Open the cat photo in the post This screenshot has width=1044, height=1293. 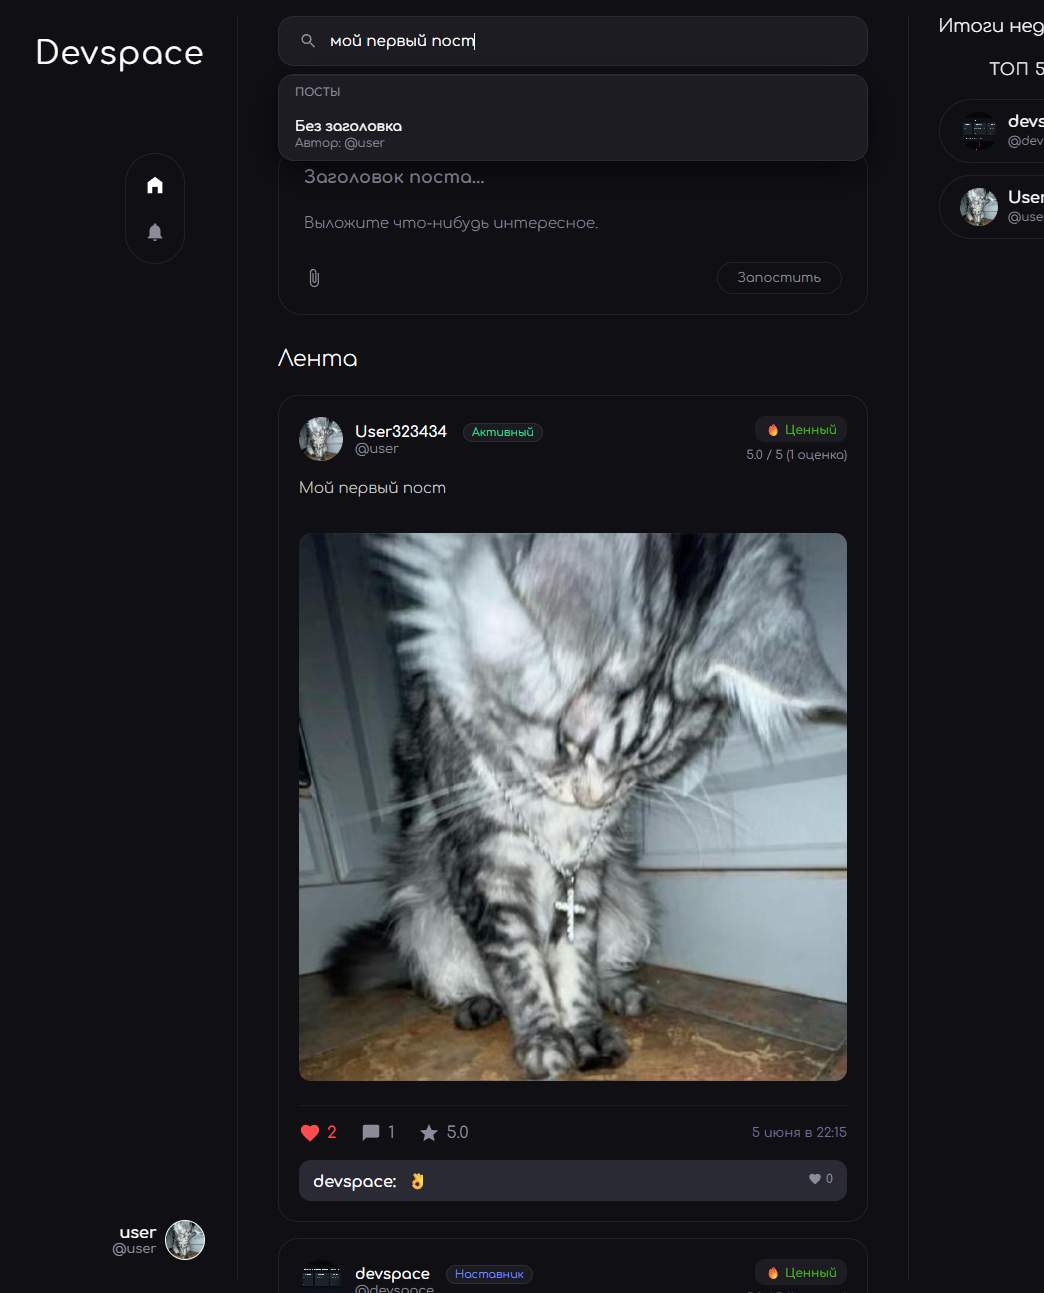tap(573, 807)
